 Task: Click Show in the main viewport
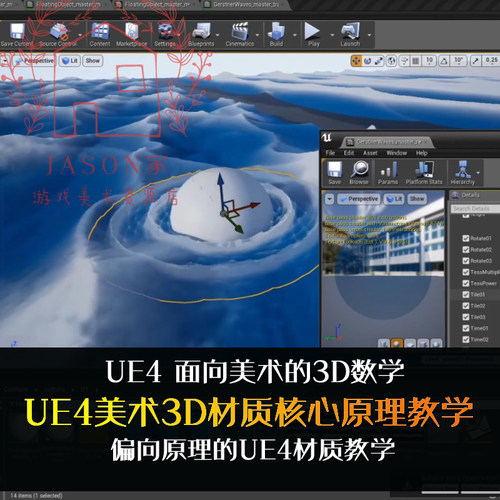92,61
